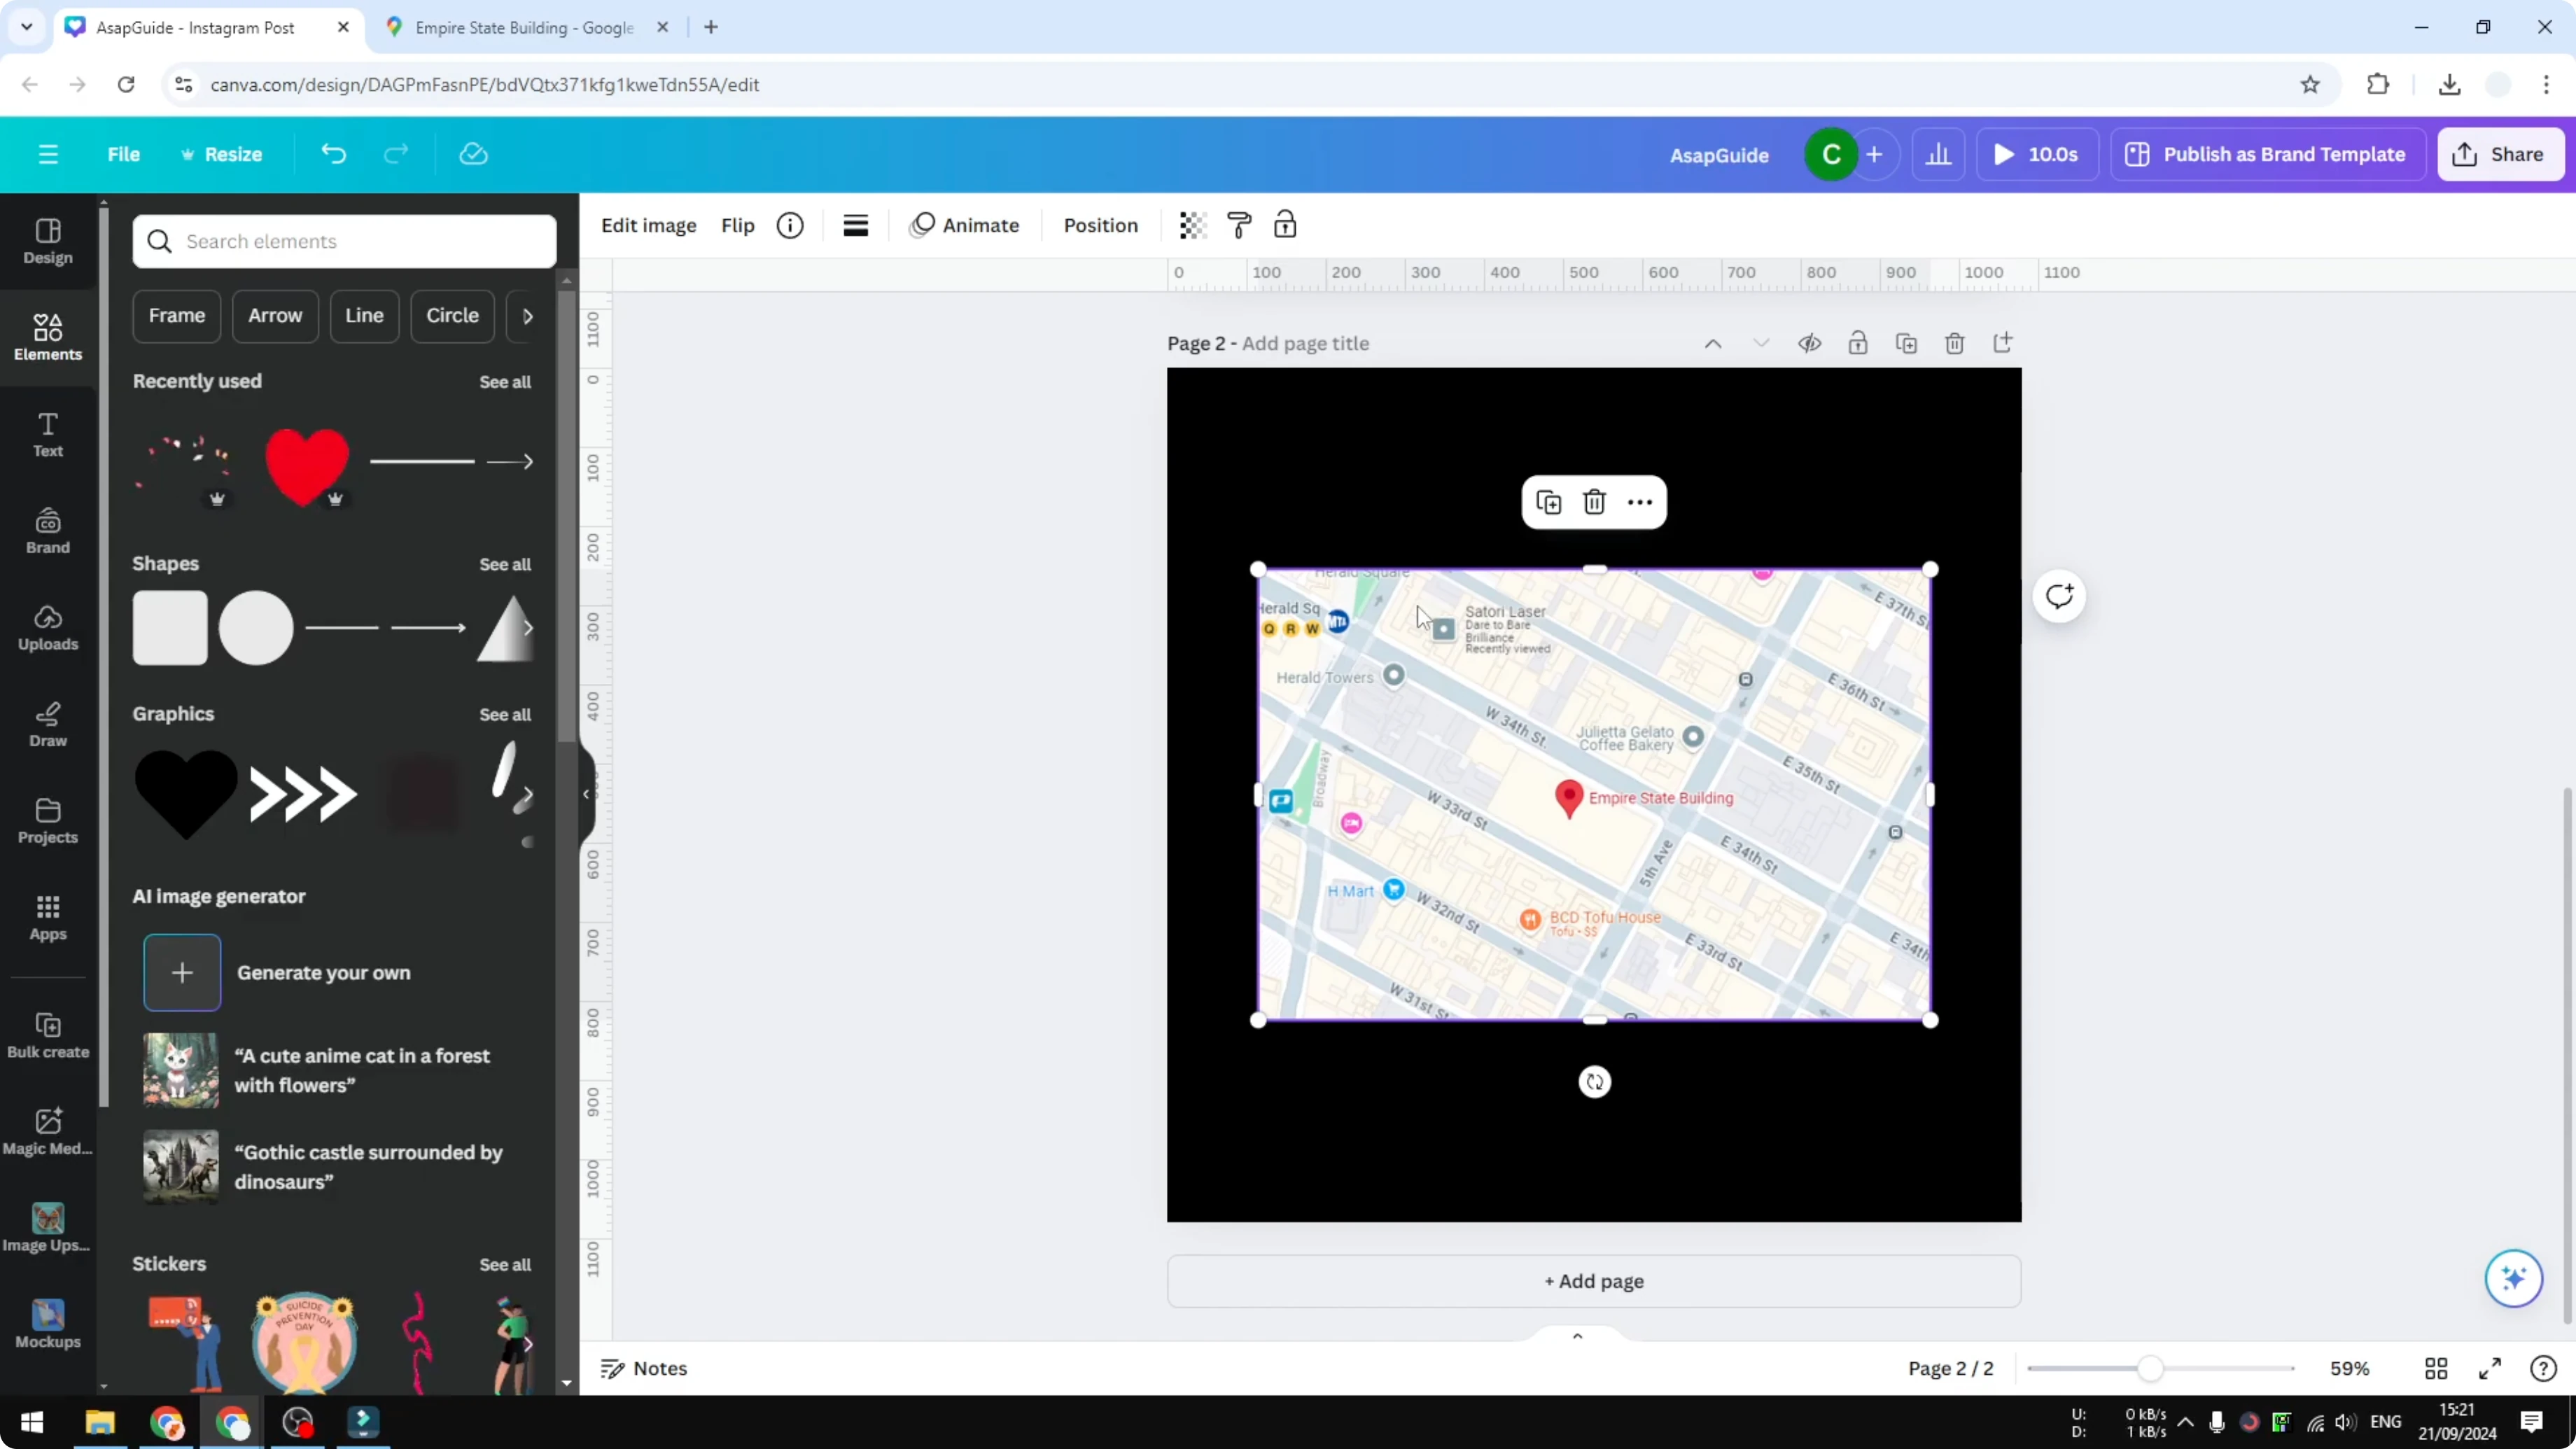
Task: Click the Share button
Action: (2500, 154)
